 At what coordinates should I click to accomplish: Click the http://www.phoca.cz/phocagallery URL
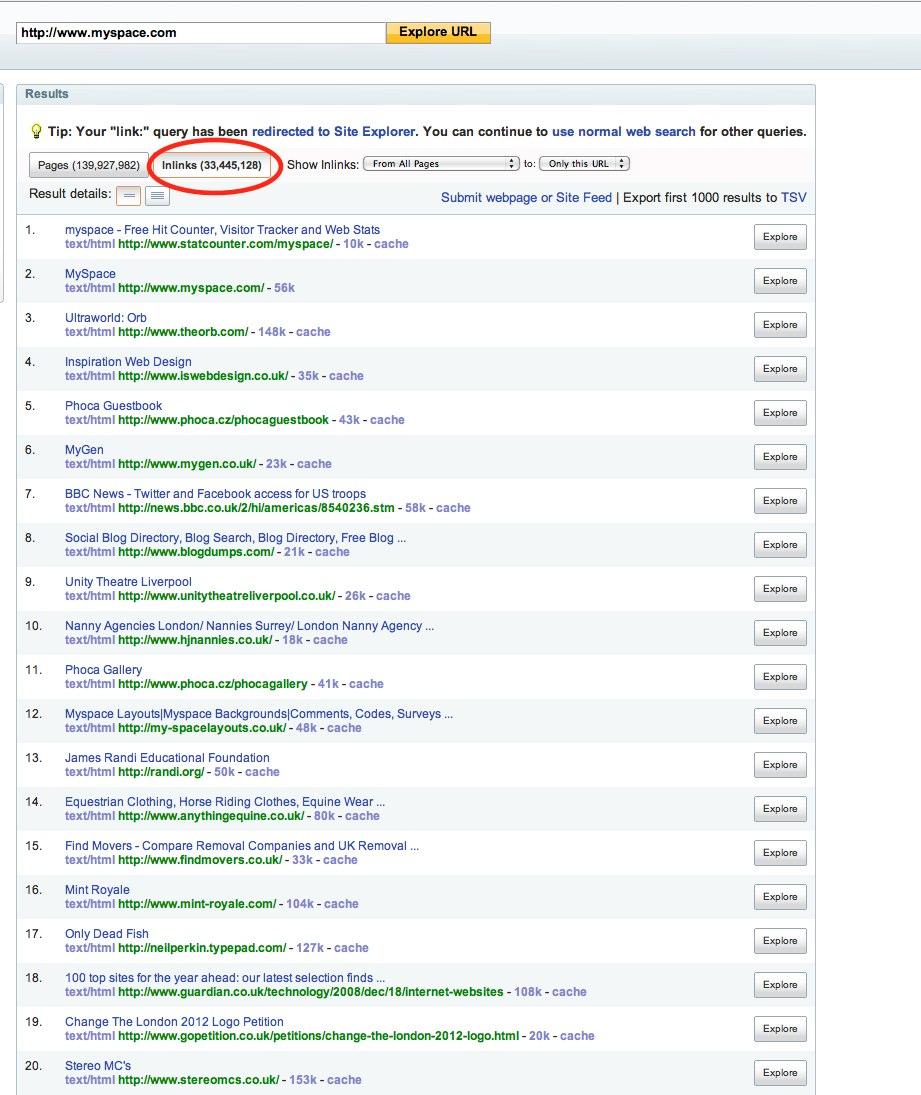tap(213, 684)
